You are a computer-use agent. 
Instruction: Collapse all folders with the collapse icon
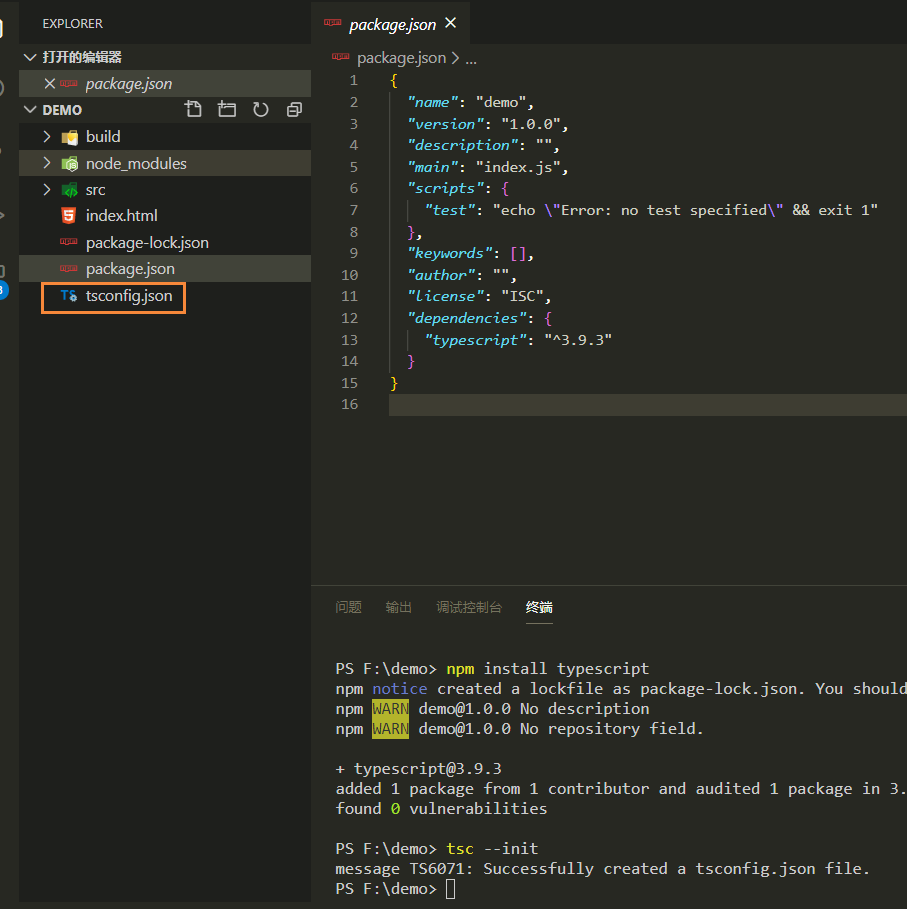click(x=294, y=110)
